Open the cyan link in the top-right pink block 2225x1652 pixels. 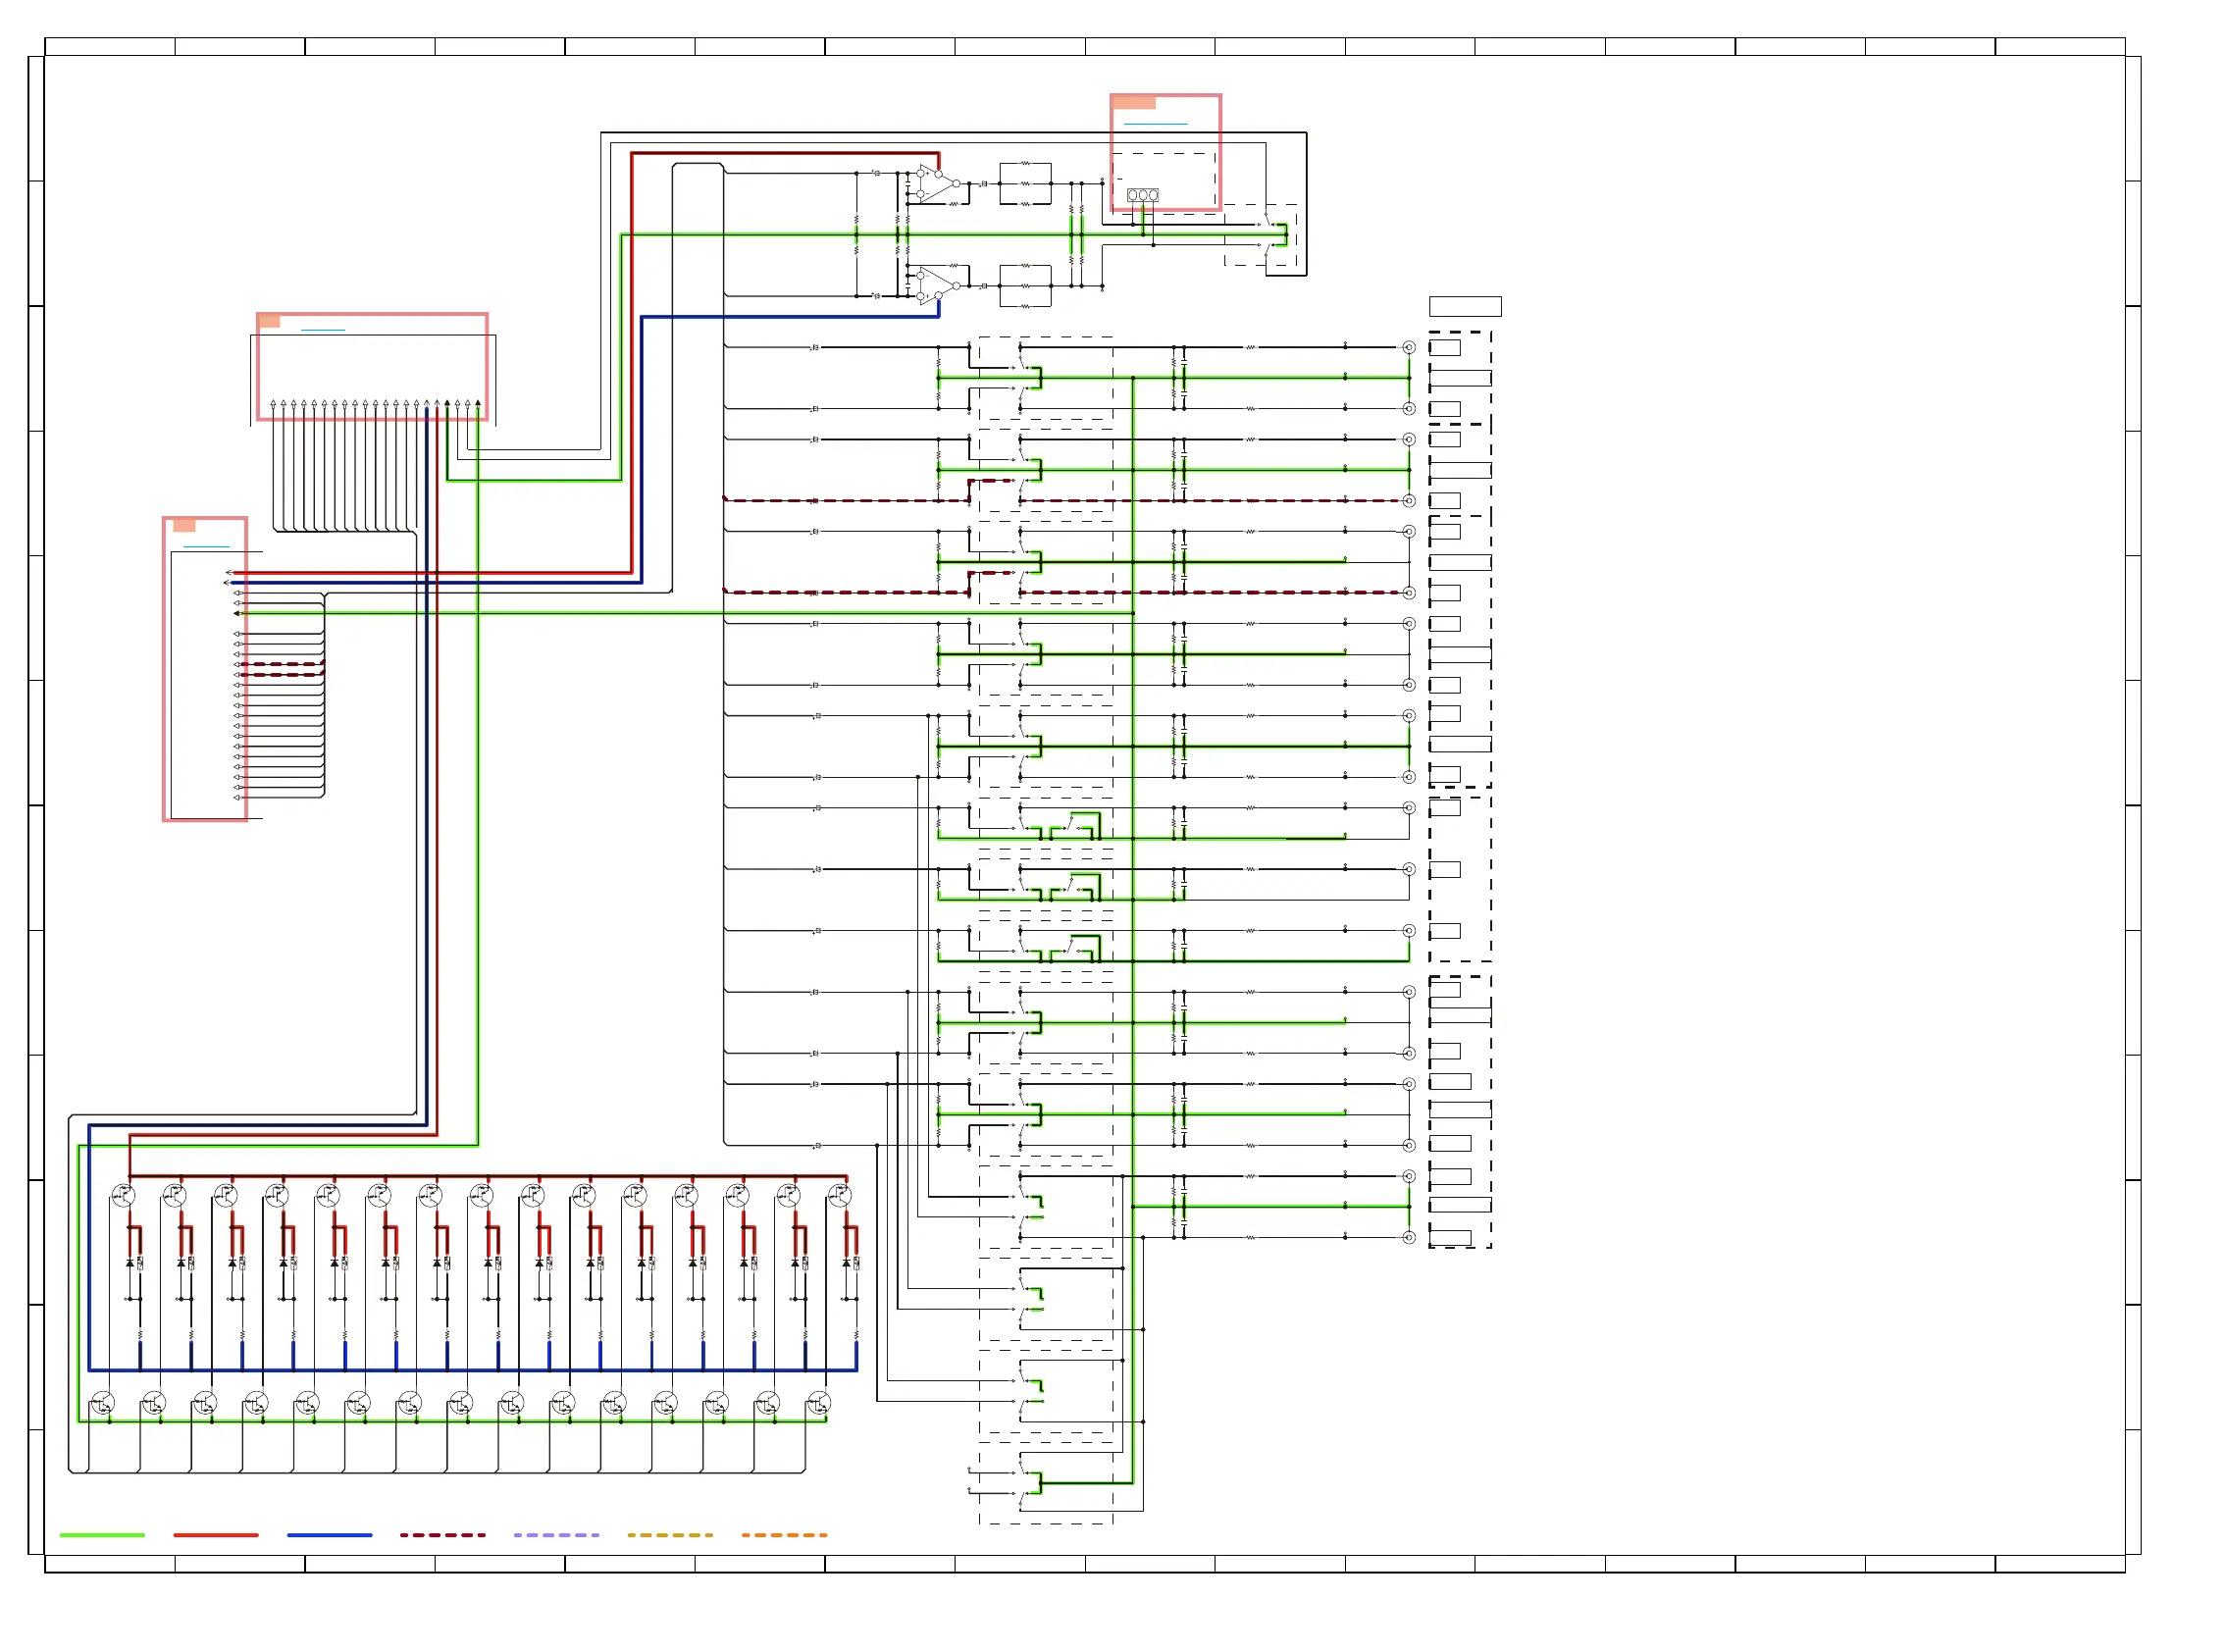coord(1155,124)
